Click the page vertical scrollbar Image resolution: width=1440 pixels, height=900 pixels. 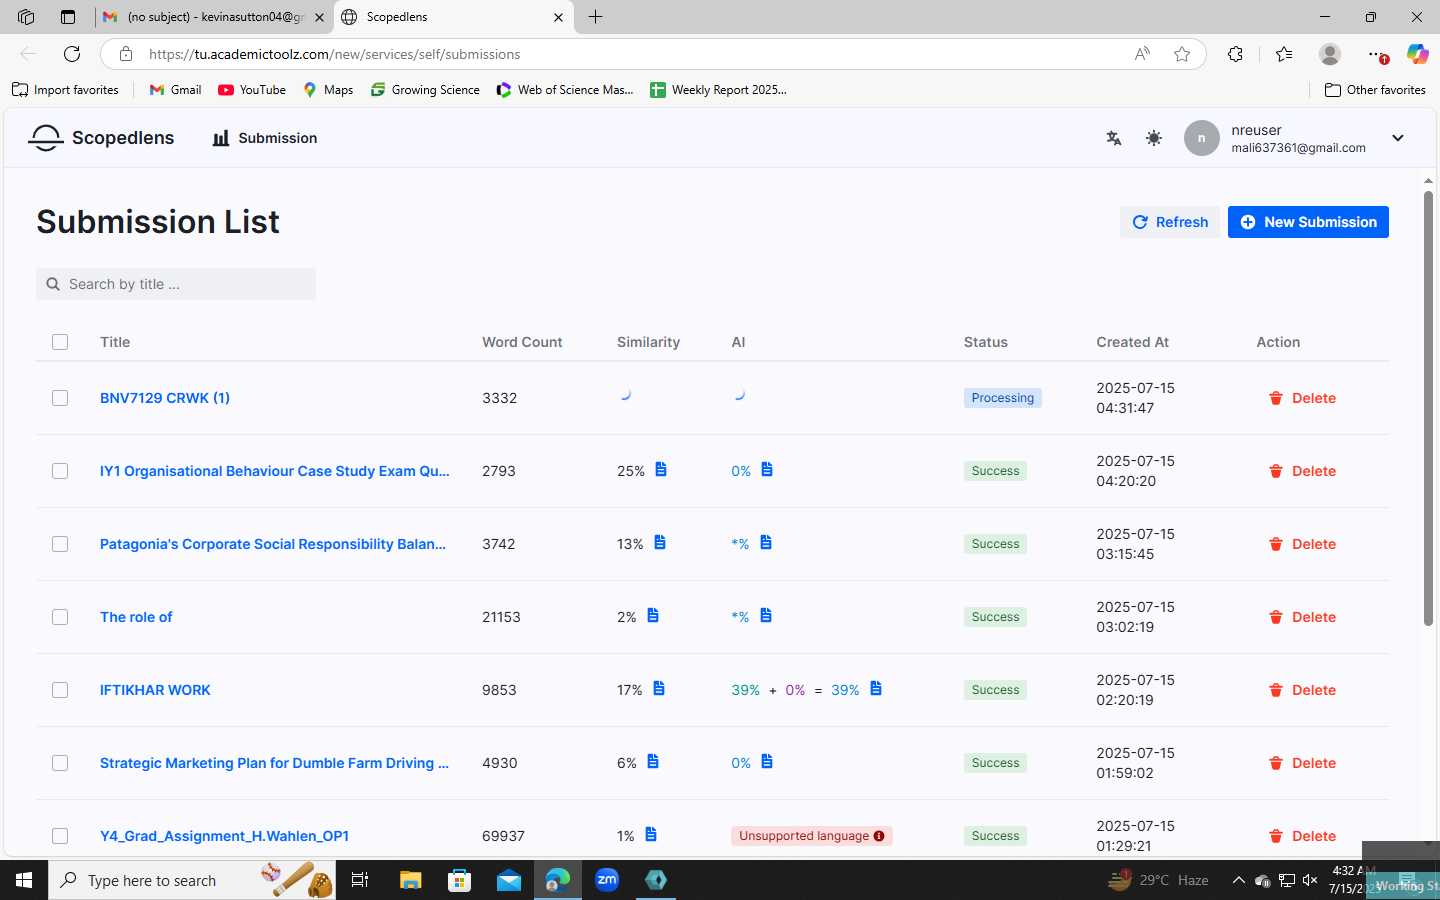pos(1428,407)
